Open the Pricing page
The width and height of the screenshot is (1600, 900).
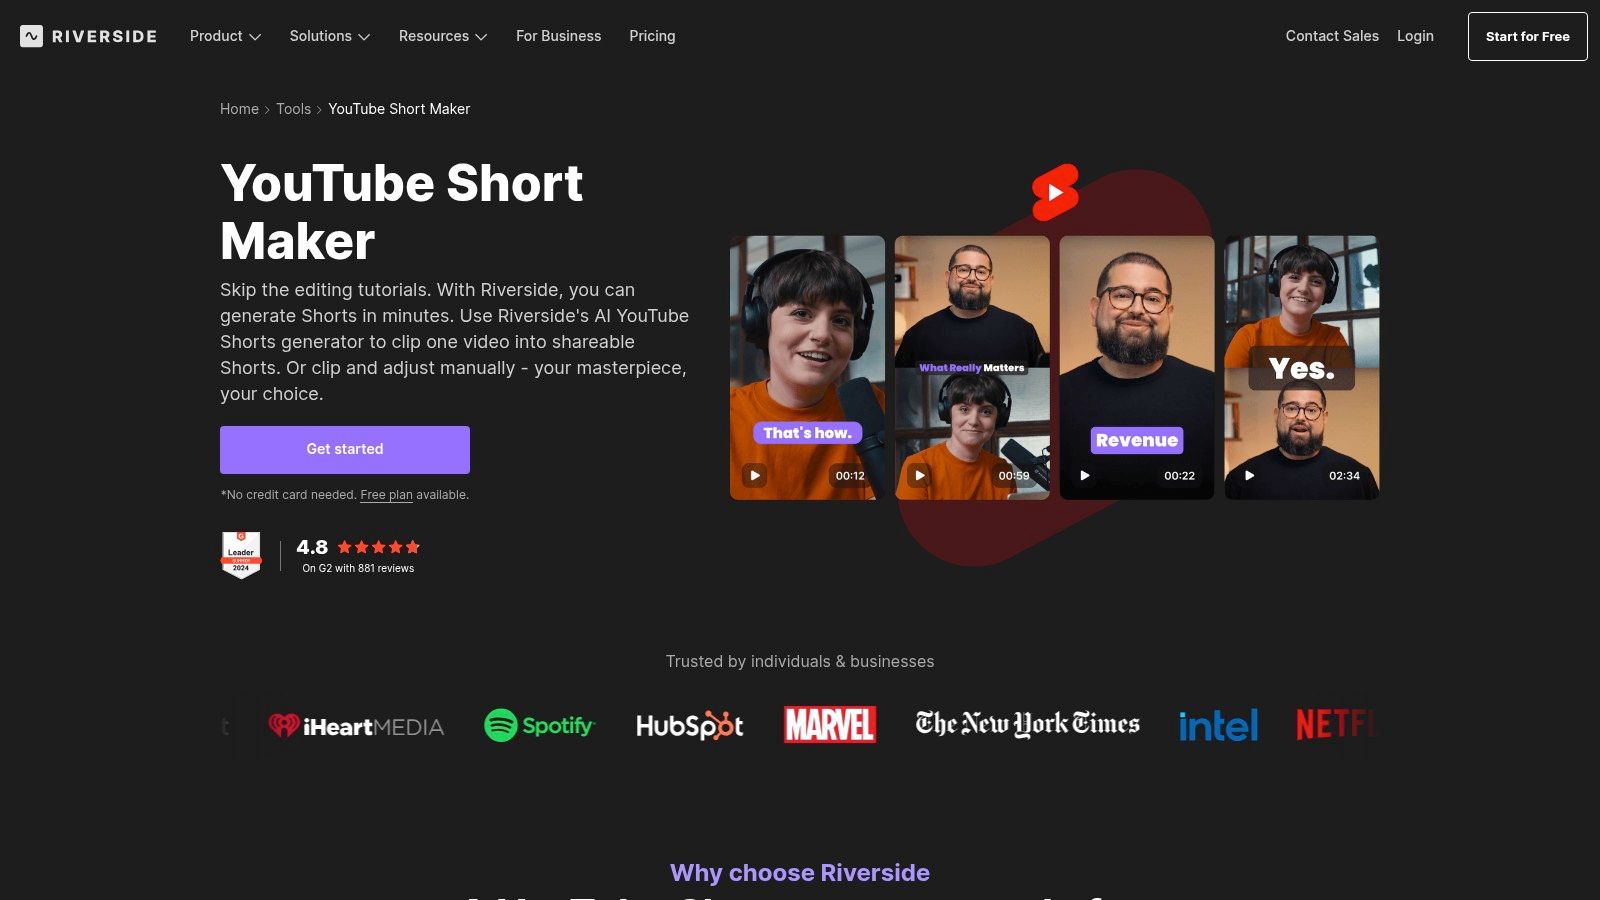[652, 36]
